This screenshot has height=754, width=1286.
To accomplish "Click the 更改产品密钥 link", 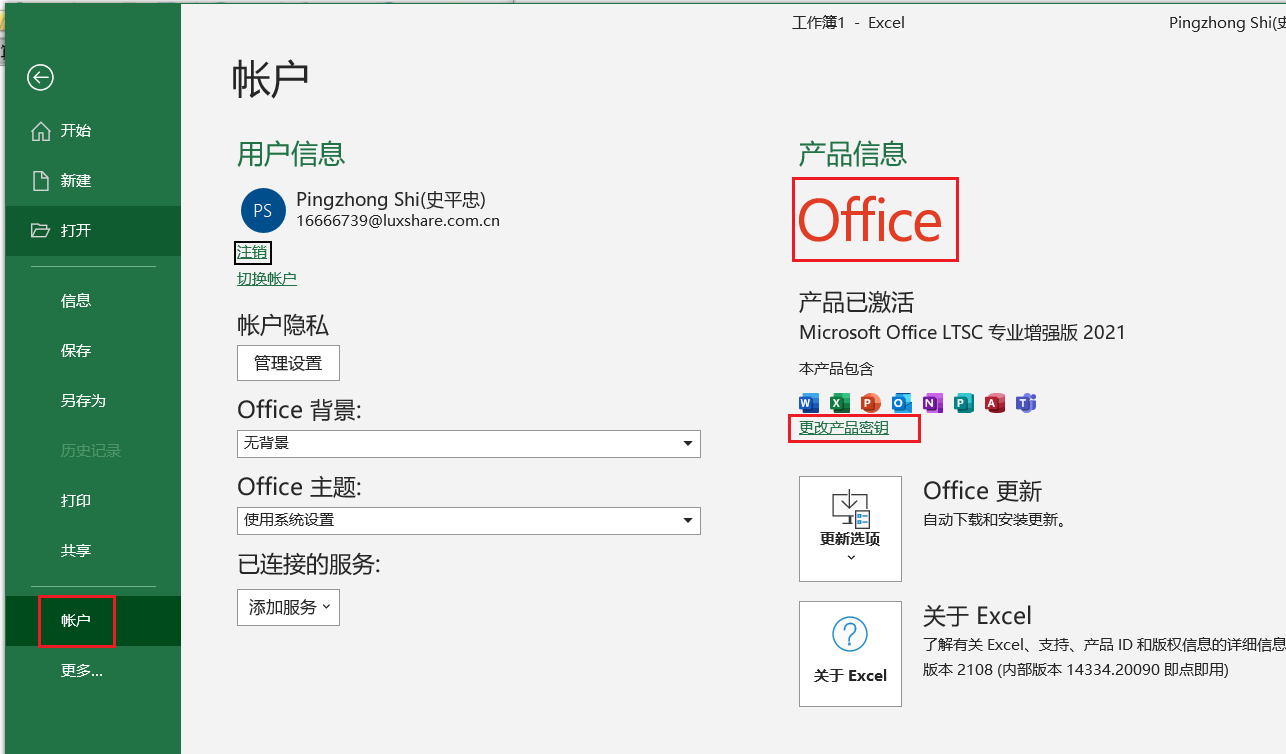I will pos(844,428).
